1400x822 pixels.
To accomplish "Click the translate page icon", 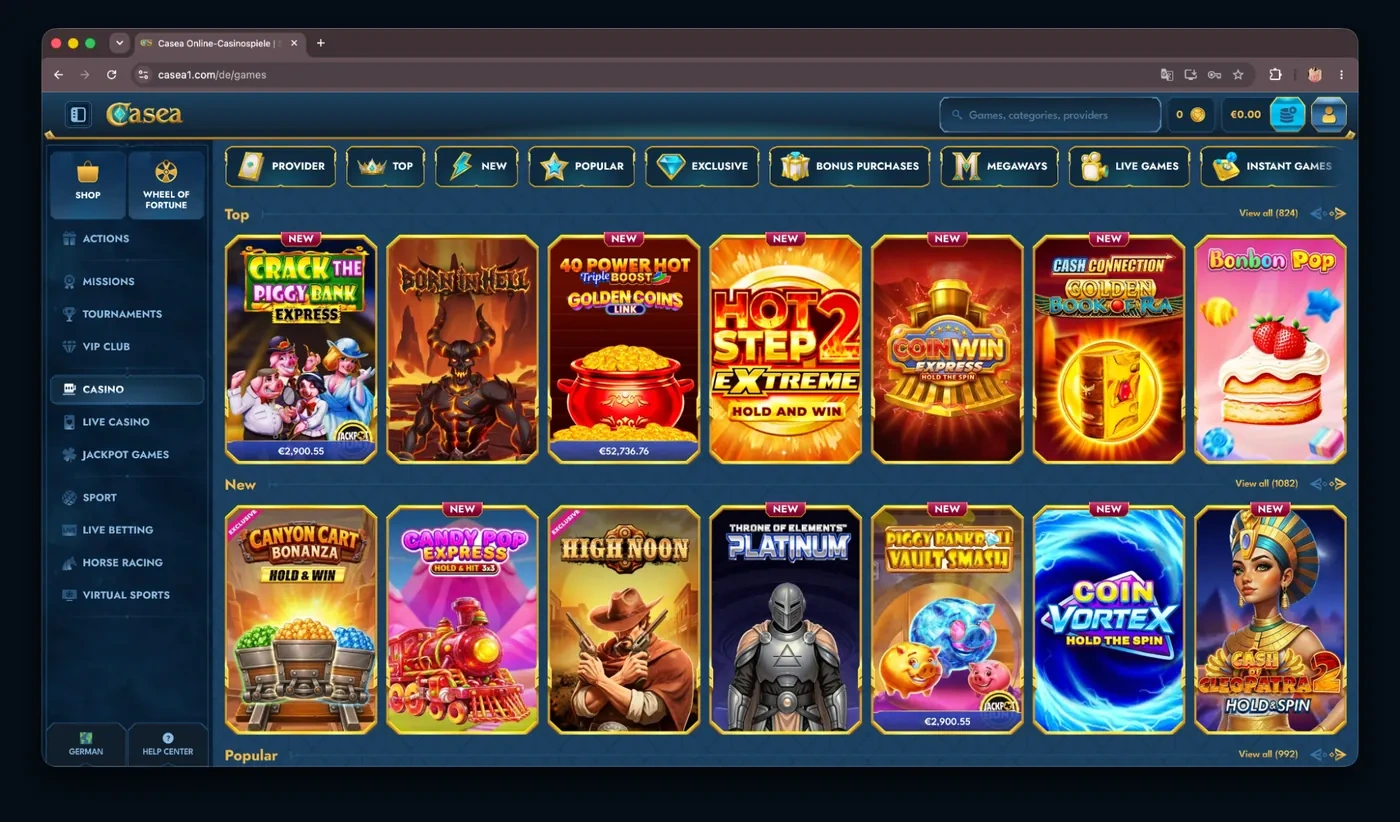I will tap(1166, 74).
